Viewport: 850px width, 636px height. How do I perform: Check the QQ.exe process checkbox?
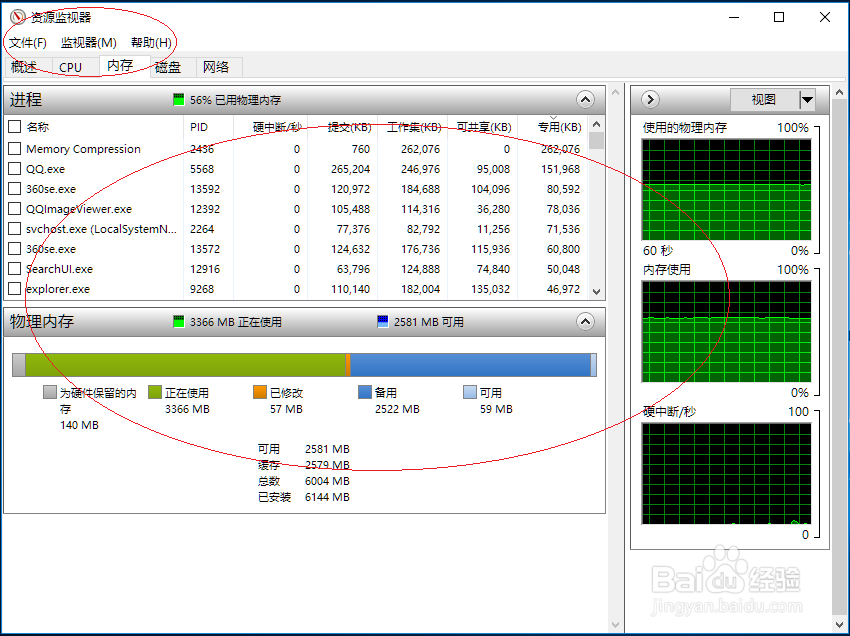click(x=14, y=168)
